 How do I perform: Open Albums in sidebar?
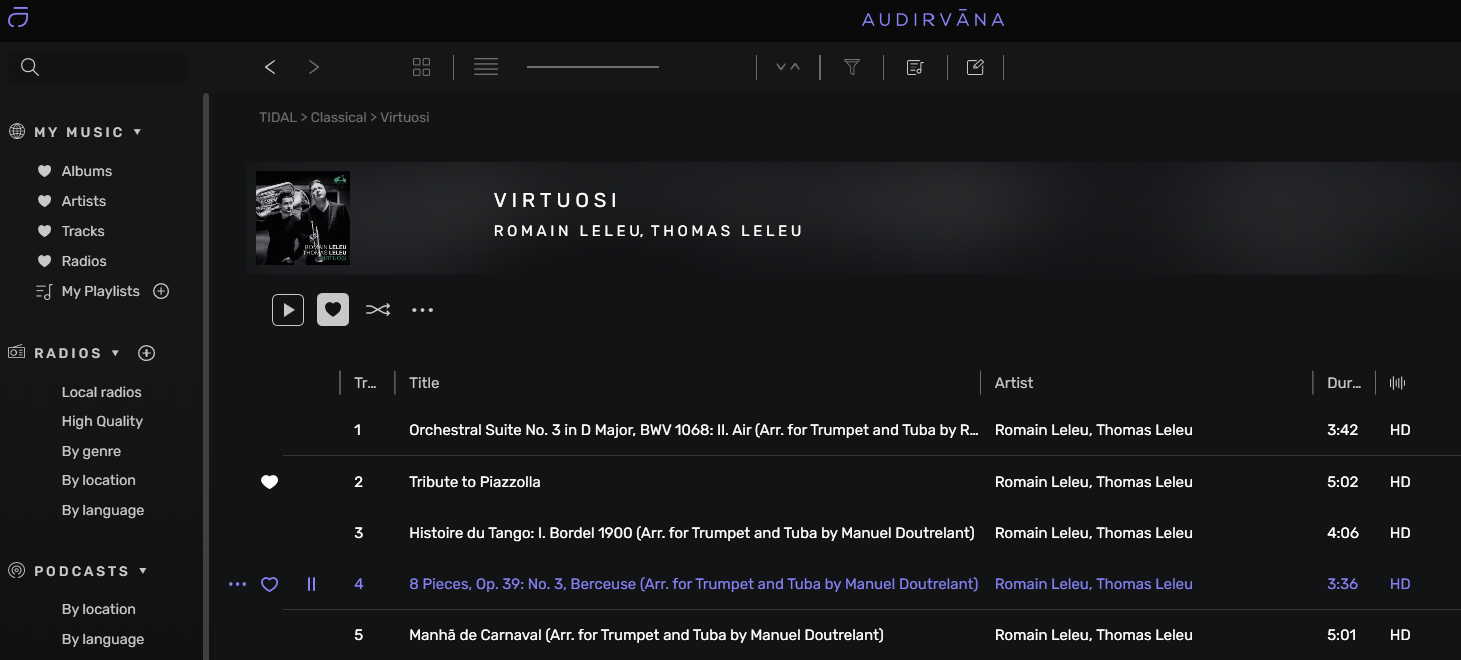coord(87,171)
